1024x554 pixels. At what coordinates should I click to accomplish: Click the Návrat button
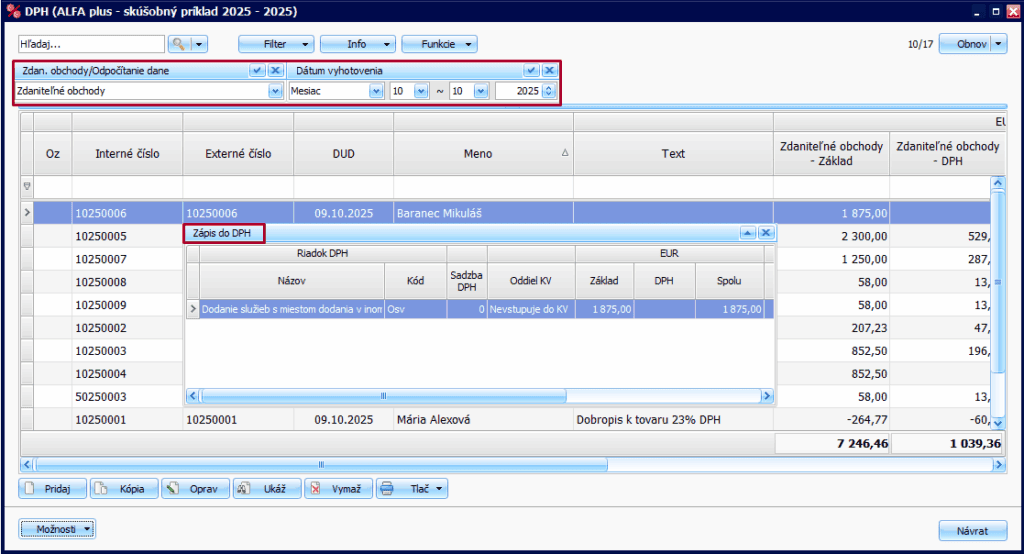(972, 531)
